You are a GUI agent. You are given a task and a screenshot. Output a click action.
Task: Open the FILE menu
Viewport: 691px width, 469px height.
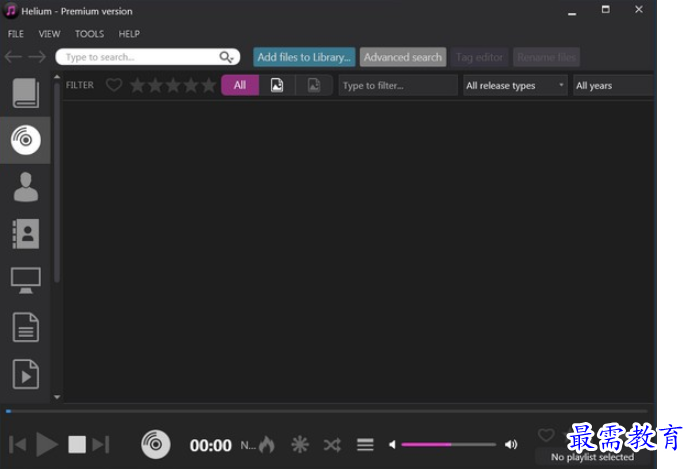pyautogui.click(x=16, y=34)
